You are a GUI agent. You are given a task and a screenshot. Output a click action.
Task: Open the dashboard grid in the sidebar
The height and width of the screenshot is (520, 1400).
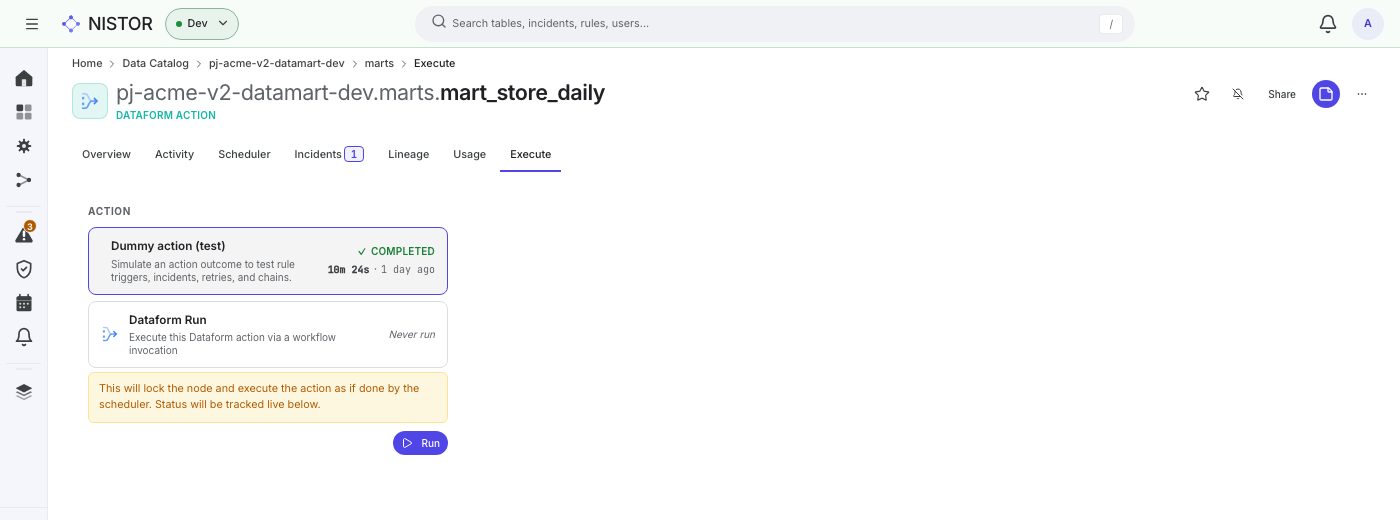point(24,112)
